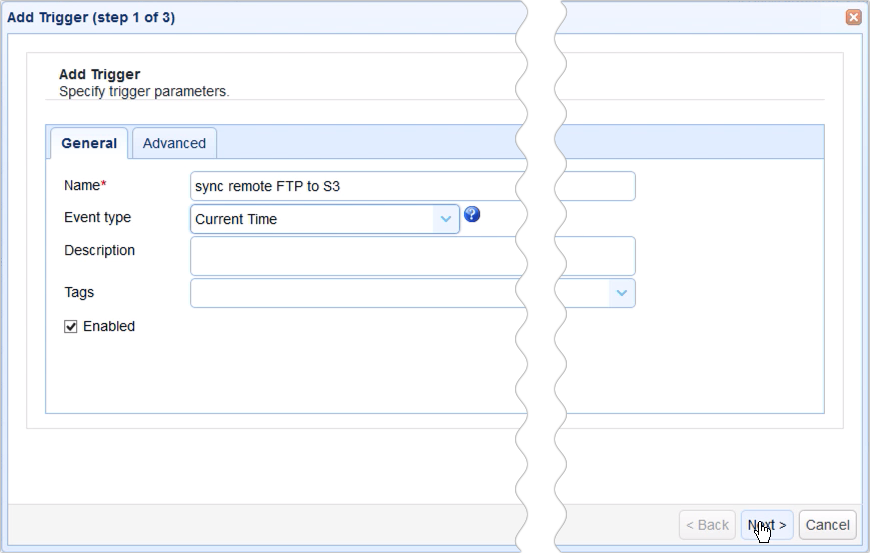Click the Cancel button
870x553 pixels.
point(827,525)
